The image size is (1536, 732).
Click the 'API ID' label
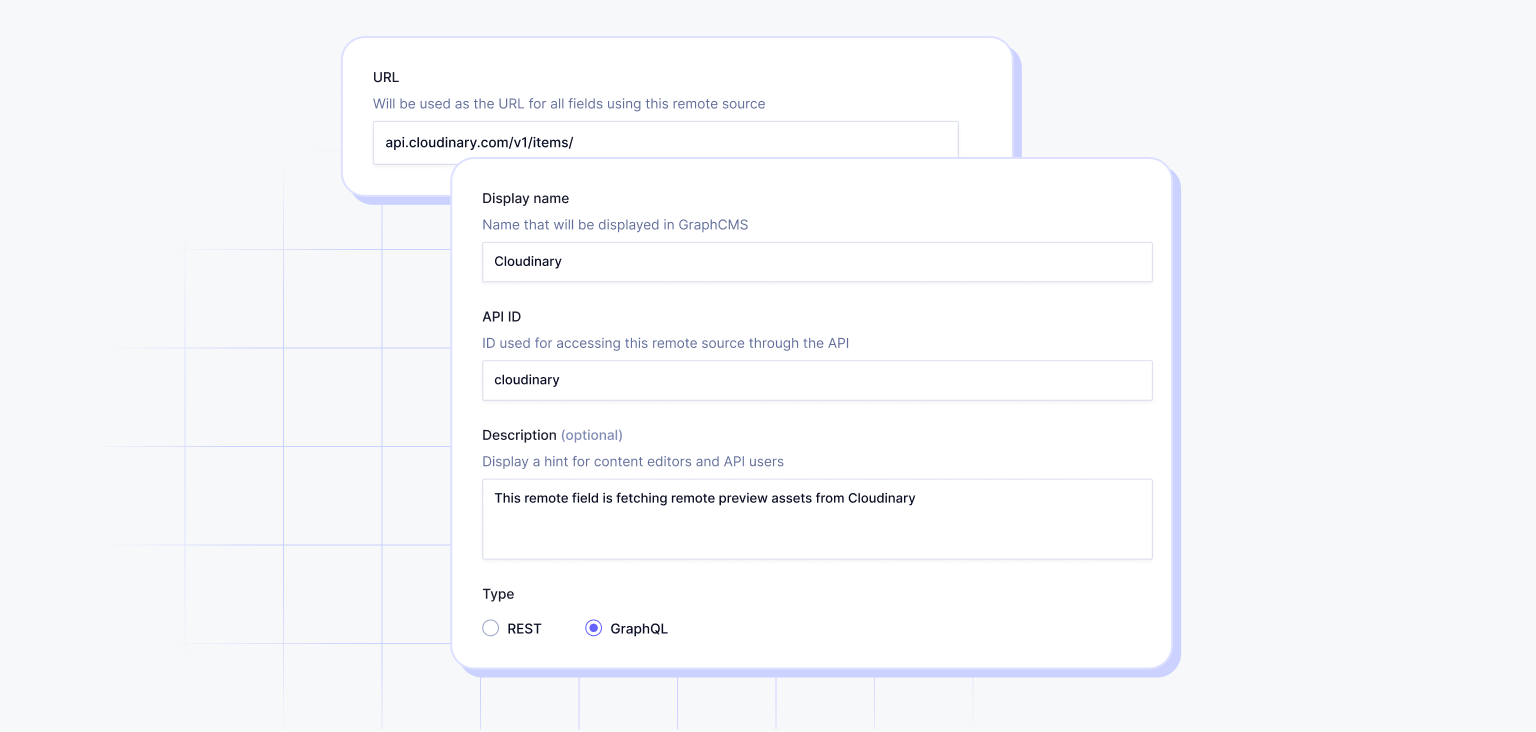point(501,316)
